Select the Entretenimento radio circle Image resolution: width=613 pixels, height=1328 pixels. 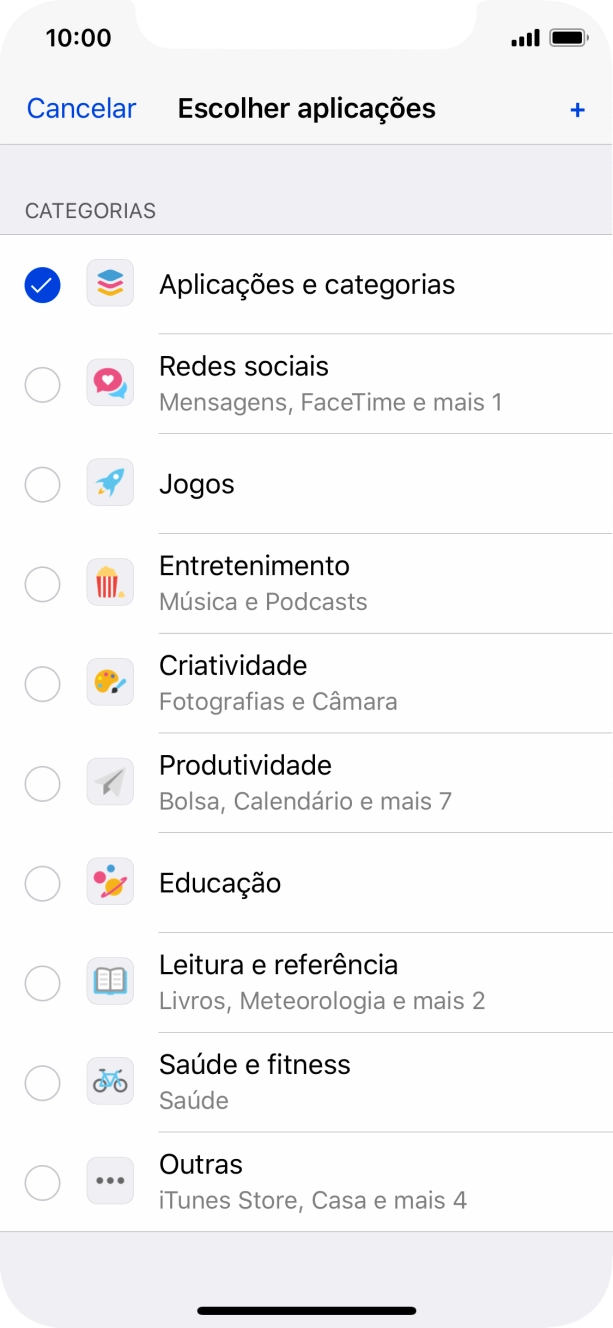[42, 585]
